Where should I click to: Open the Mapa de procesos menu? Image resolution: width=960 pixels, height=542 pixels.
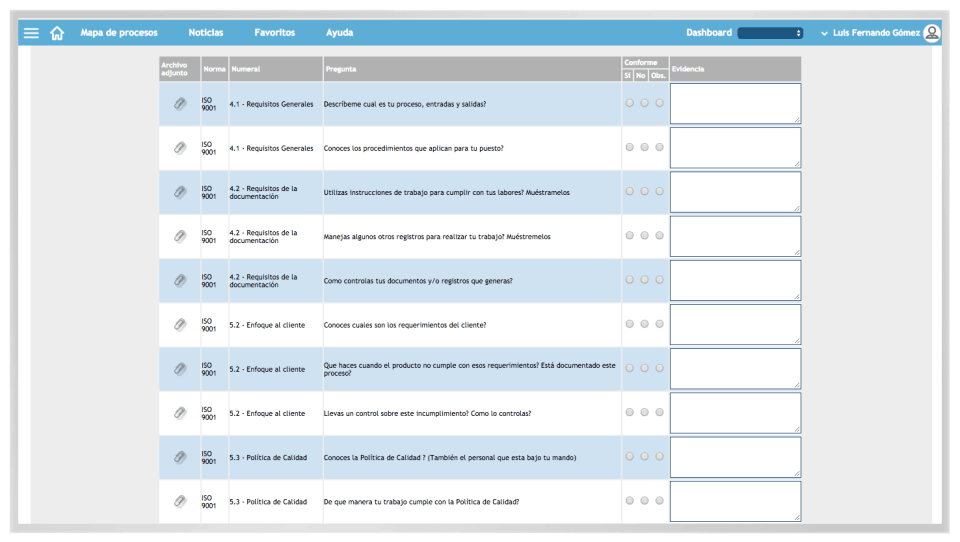(x=119, y=33)
